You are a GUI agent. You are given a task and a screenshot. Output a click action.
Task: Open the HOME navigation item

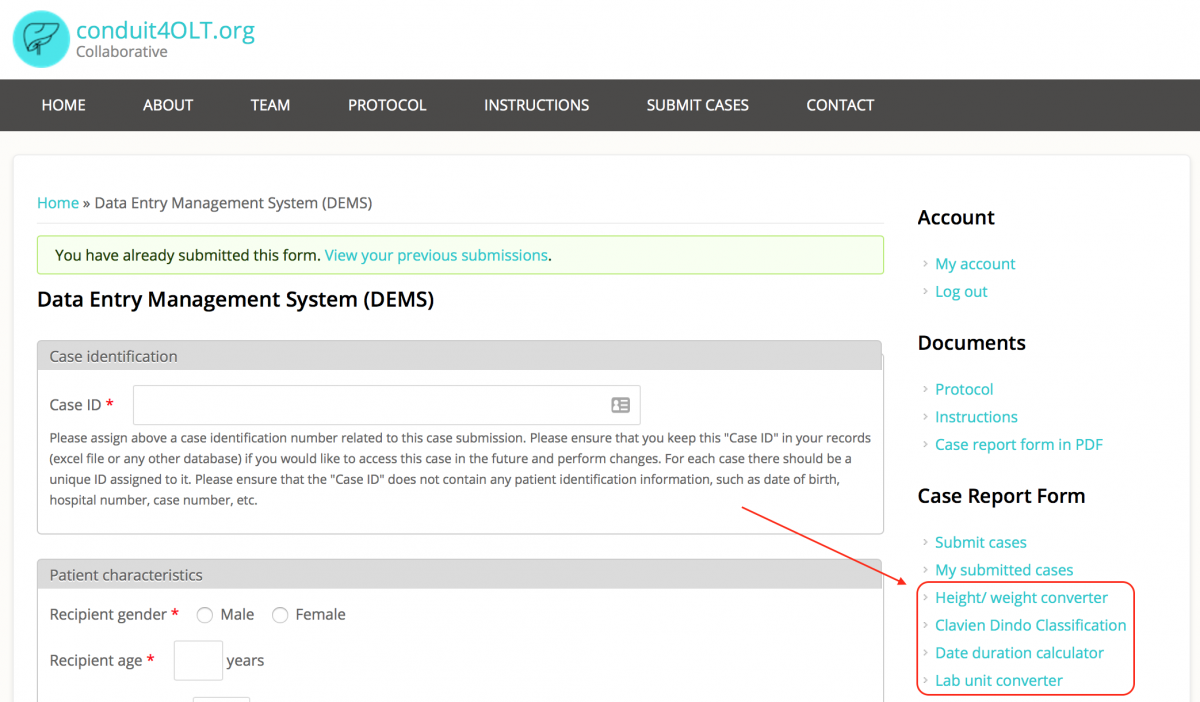click(x=63, y=105)
